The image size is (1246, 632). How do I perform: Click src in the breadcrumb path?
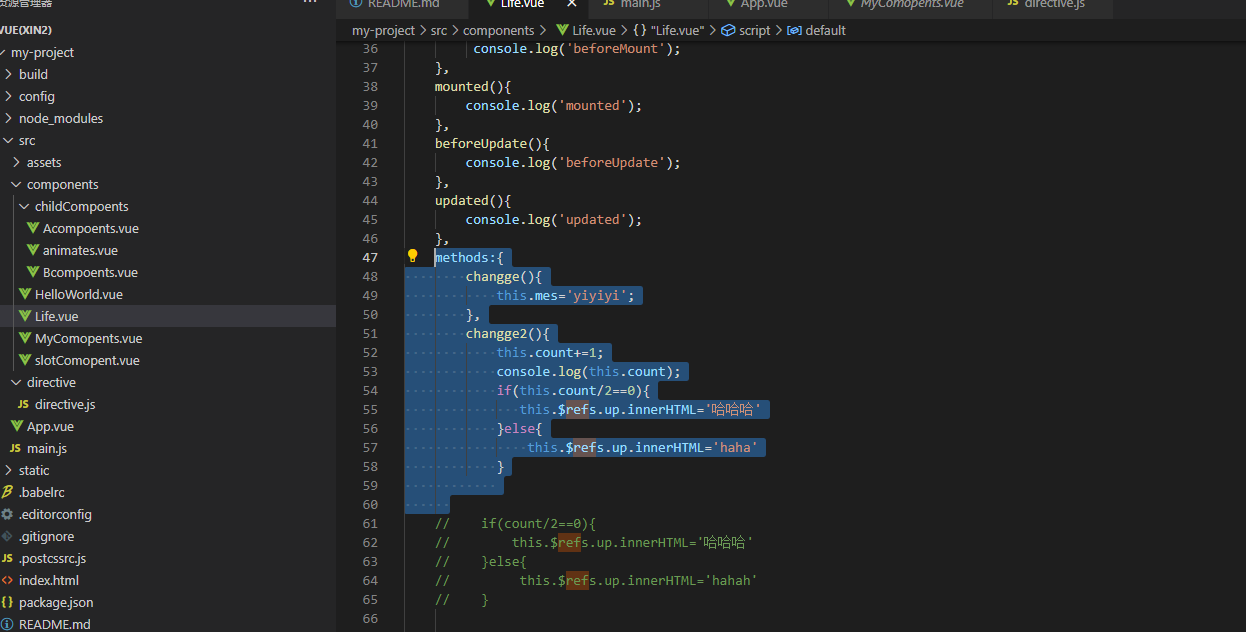[439, 30]
